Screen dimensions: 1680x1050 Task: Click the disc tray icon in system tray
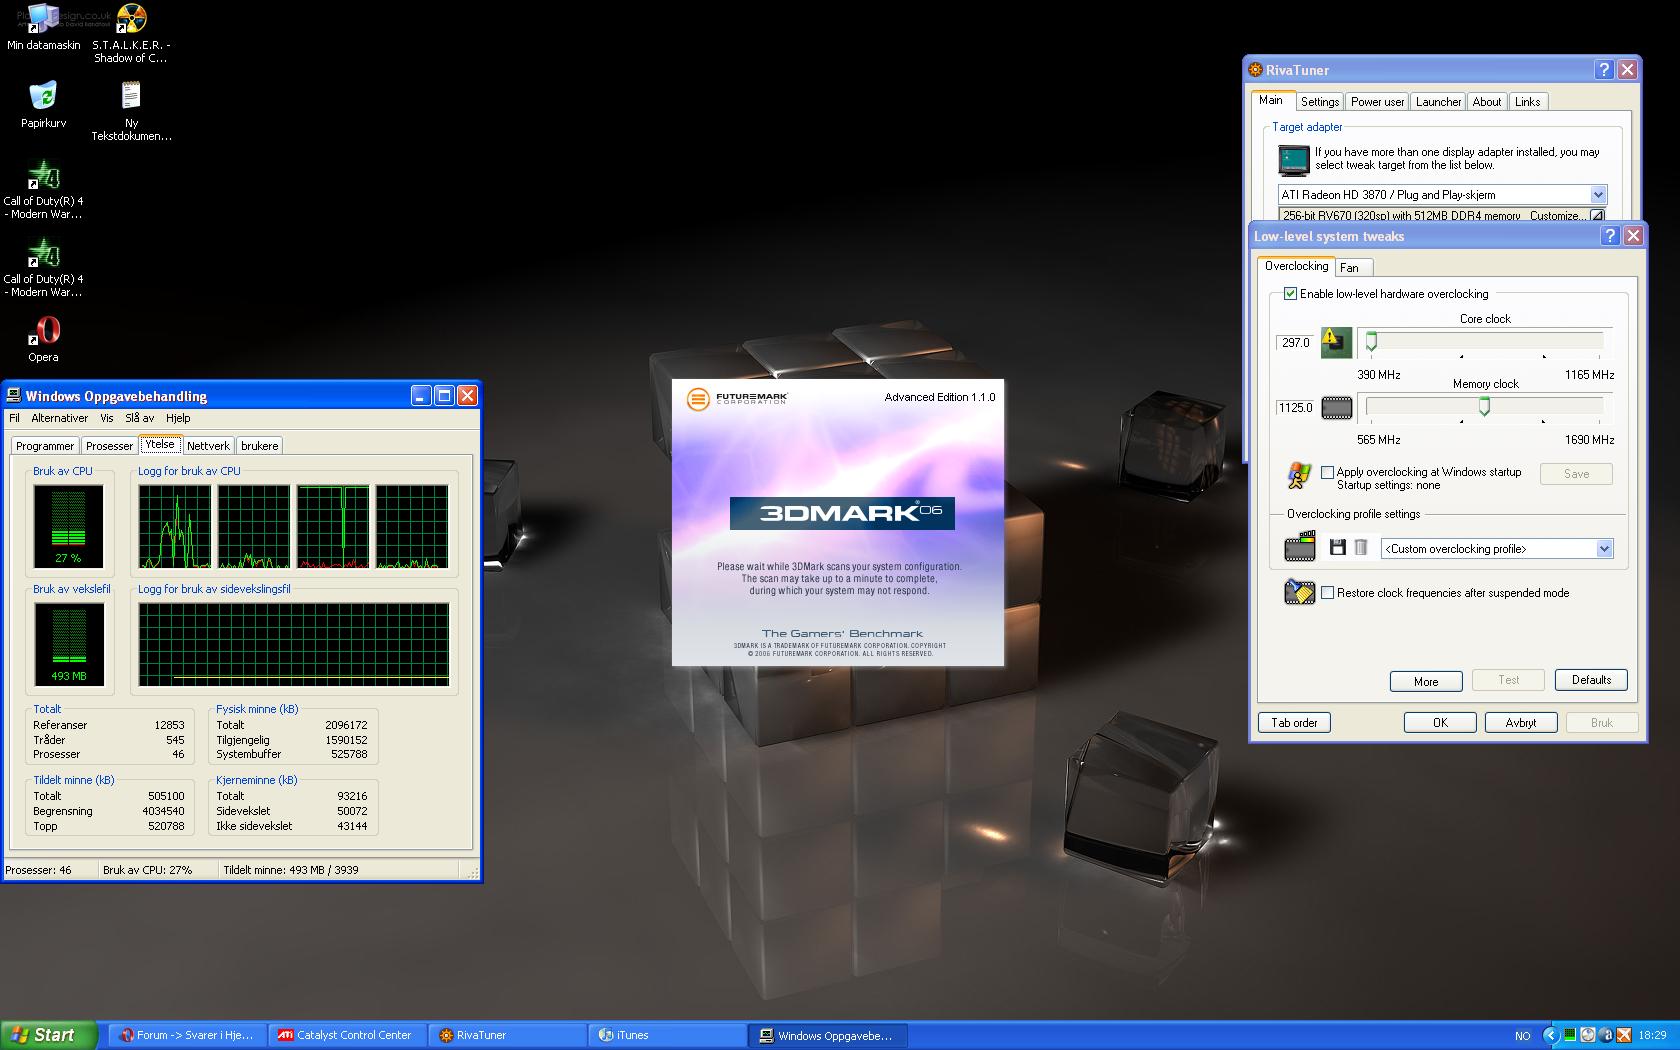pyautogui.click(x=1588, y=1036)
